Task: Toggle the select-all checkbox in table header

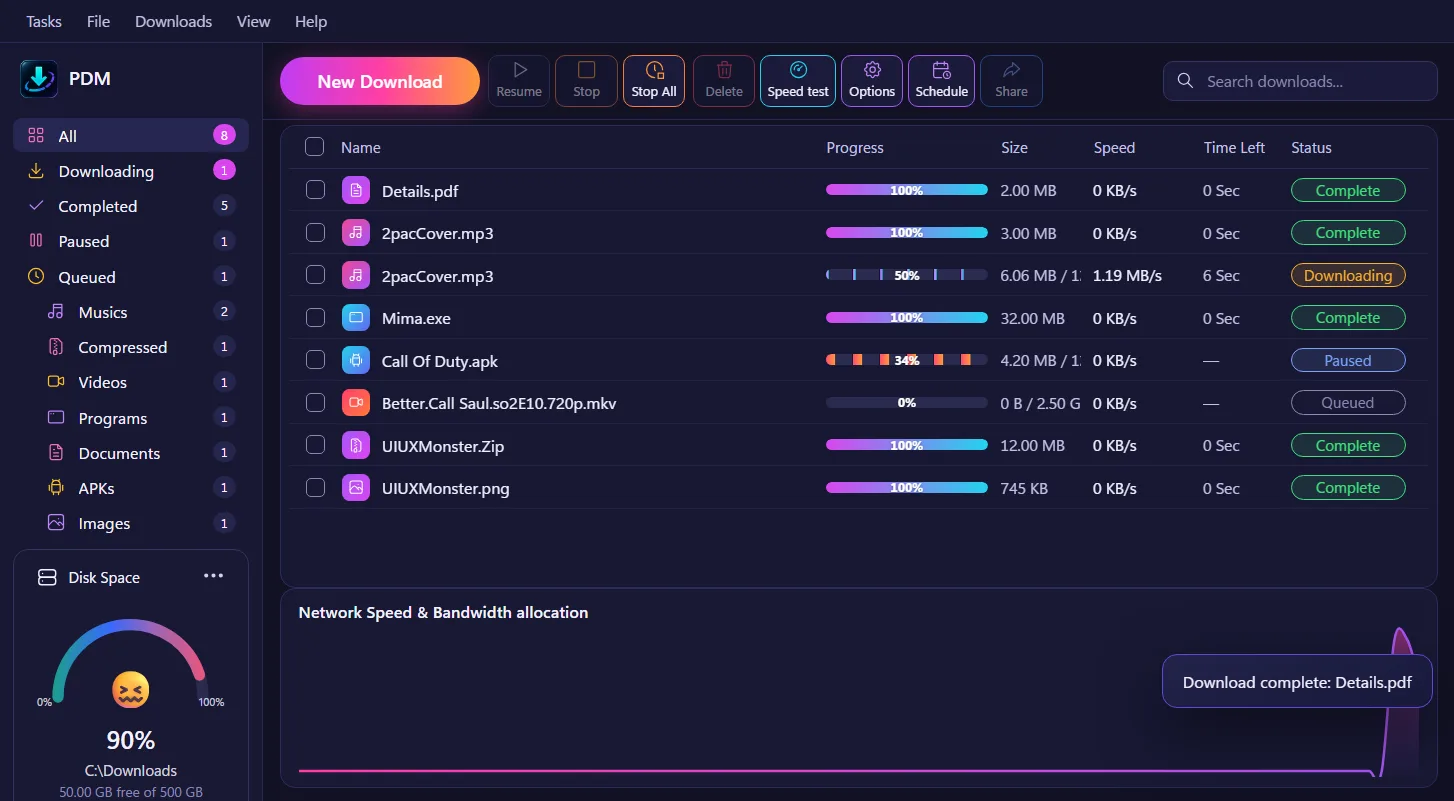Action: (315, 147)
